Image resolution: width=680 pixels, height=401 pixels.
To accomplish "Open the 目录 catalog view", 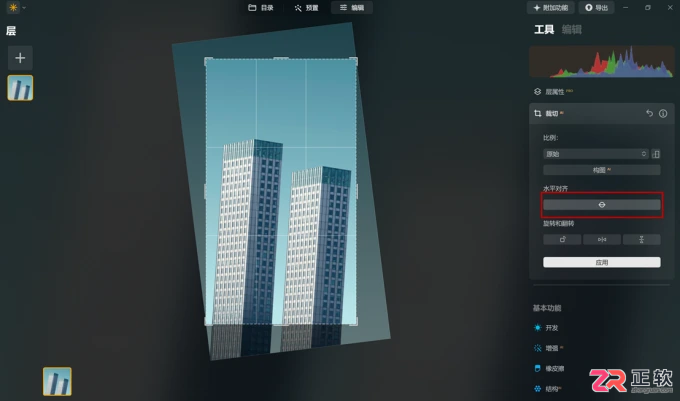I will click(261, 8).
